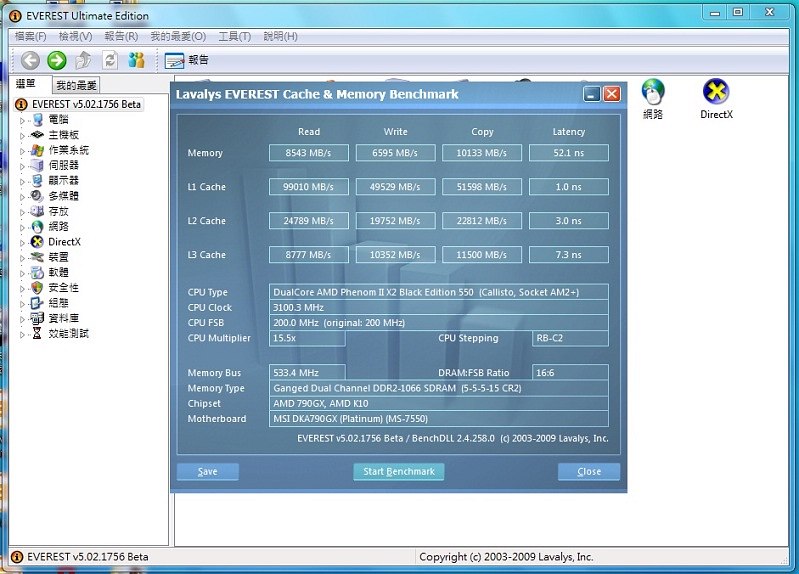Open the 我的最愛(O) menu
The height and width of the screenshot is (574, 799).
pos(178,36)
